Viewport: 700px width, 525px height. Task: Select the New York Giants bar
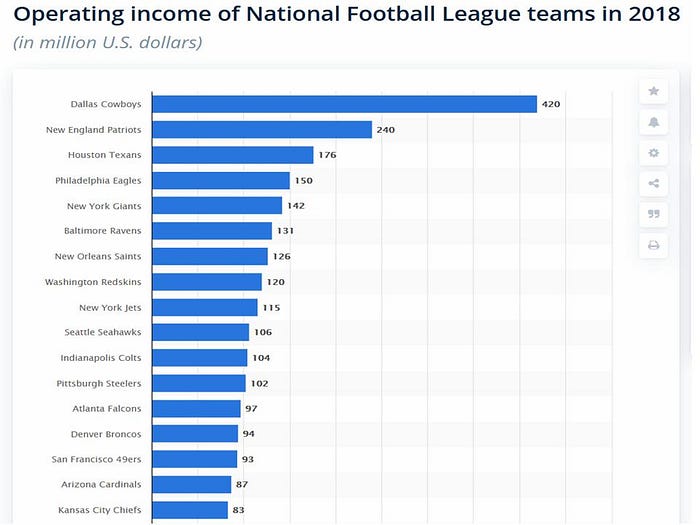point(217,205)
